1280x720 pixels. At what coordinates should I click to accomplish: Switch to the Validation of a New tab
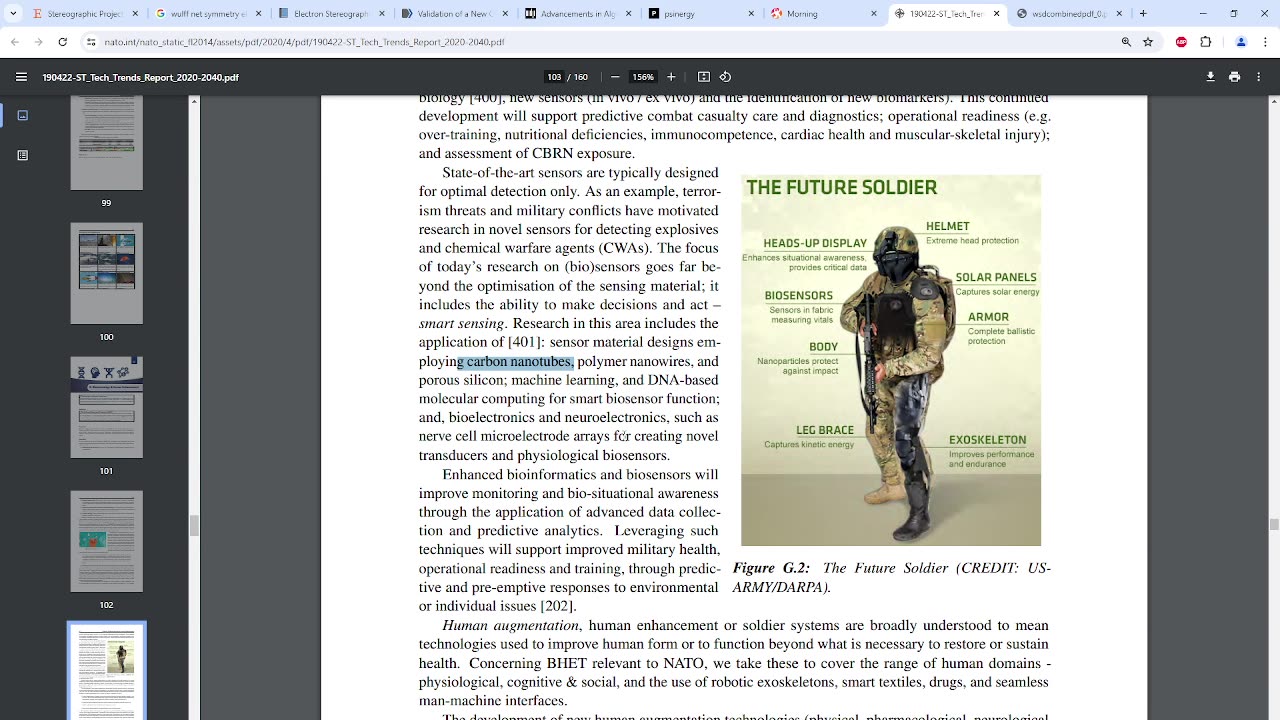pyautogui.click(x=454, y=14)
